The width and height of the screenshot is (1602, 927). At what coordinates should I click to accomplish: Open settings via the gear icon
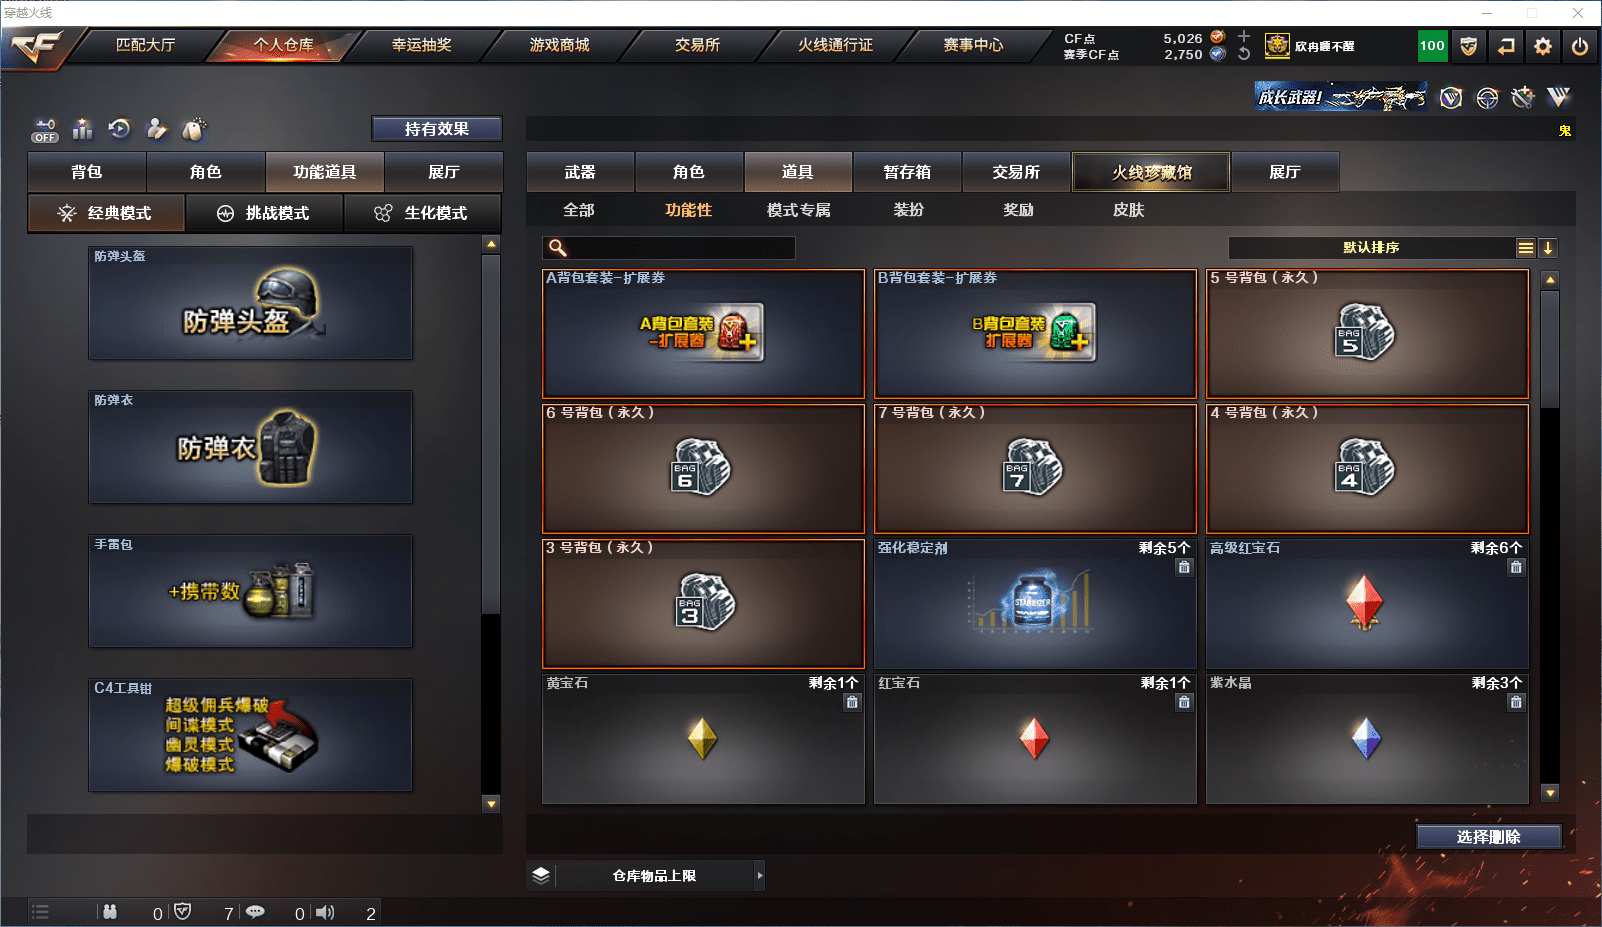tap(1543, 46)
